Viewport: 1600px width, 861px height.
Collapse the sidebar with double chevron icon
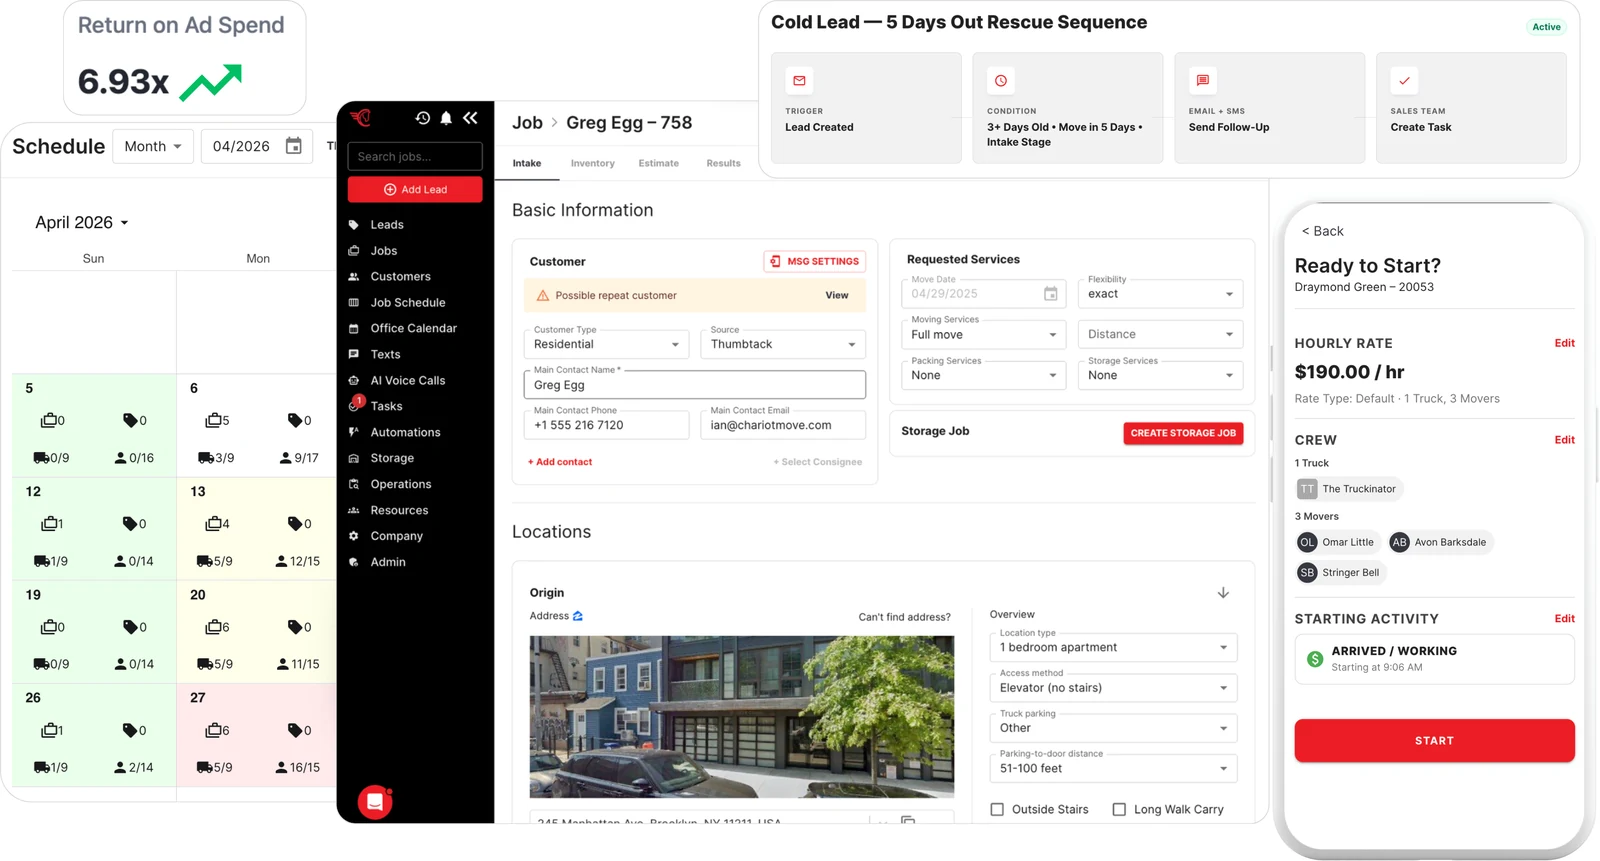click(470, 118)
